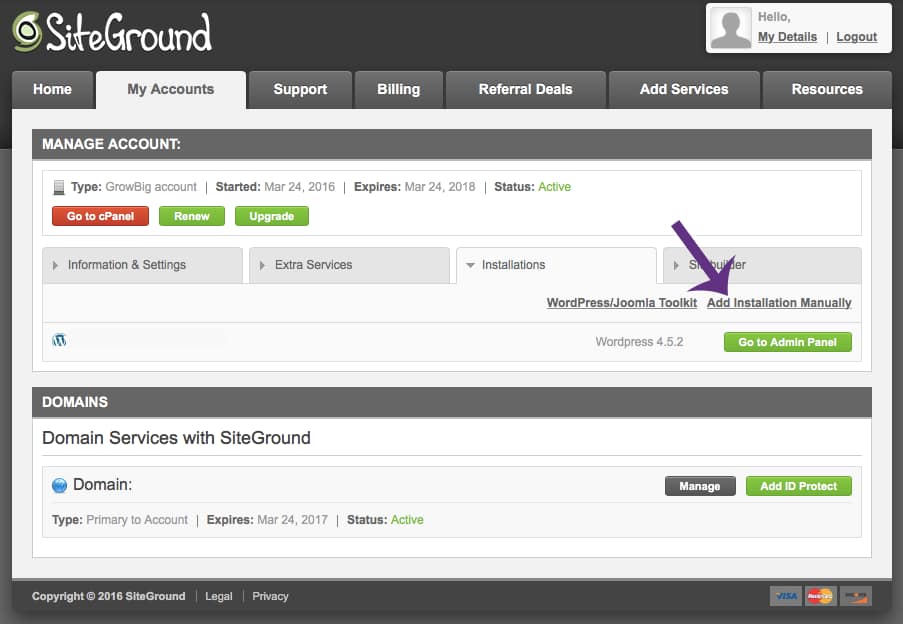Go to the Home tab
The image size is (903, 624).
pos(52,89)
